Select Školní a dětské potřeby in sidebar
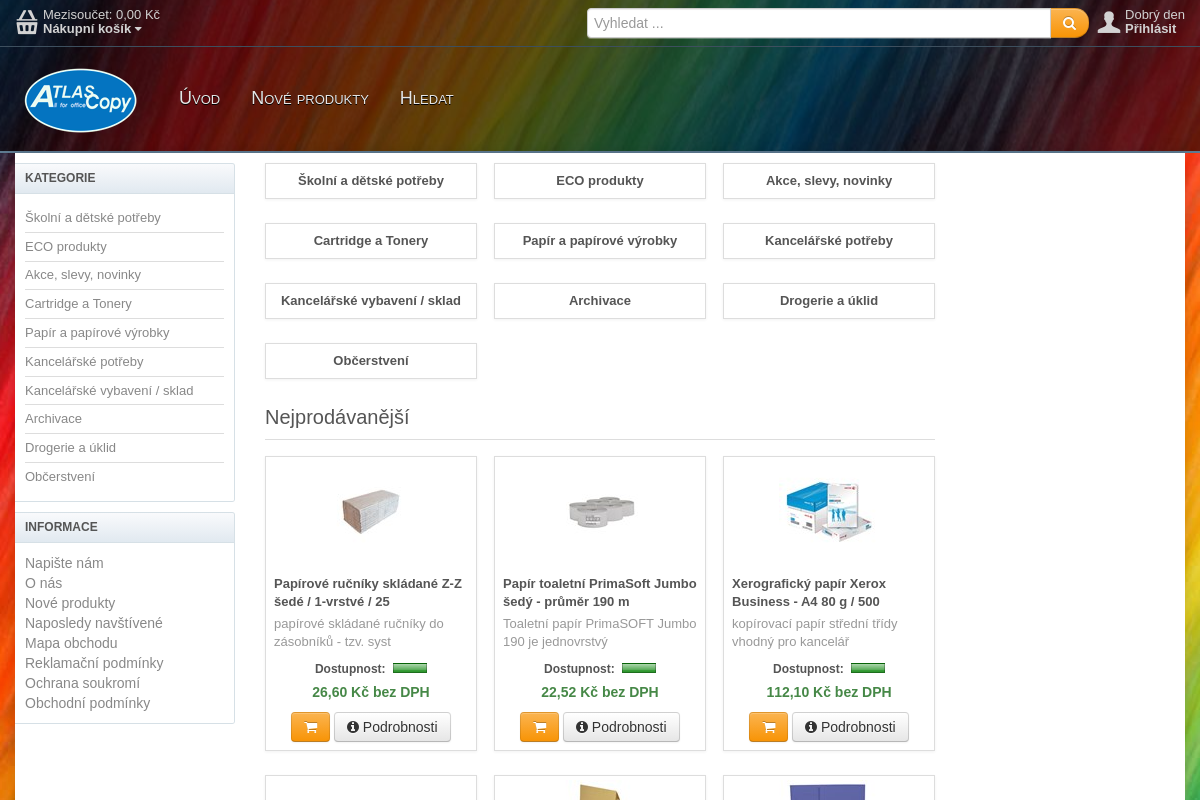The width and height of the screenshot is (1200, 800). (x=93, y=218)
